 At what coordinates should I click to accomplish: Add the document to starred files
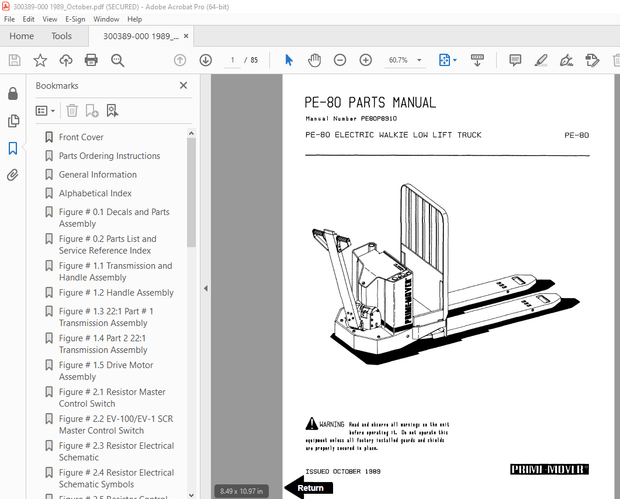(x=40, y=60)
